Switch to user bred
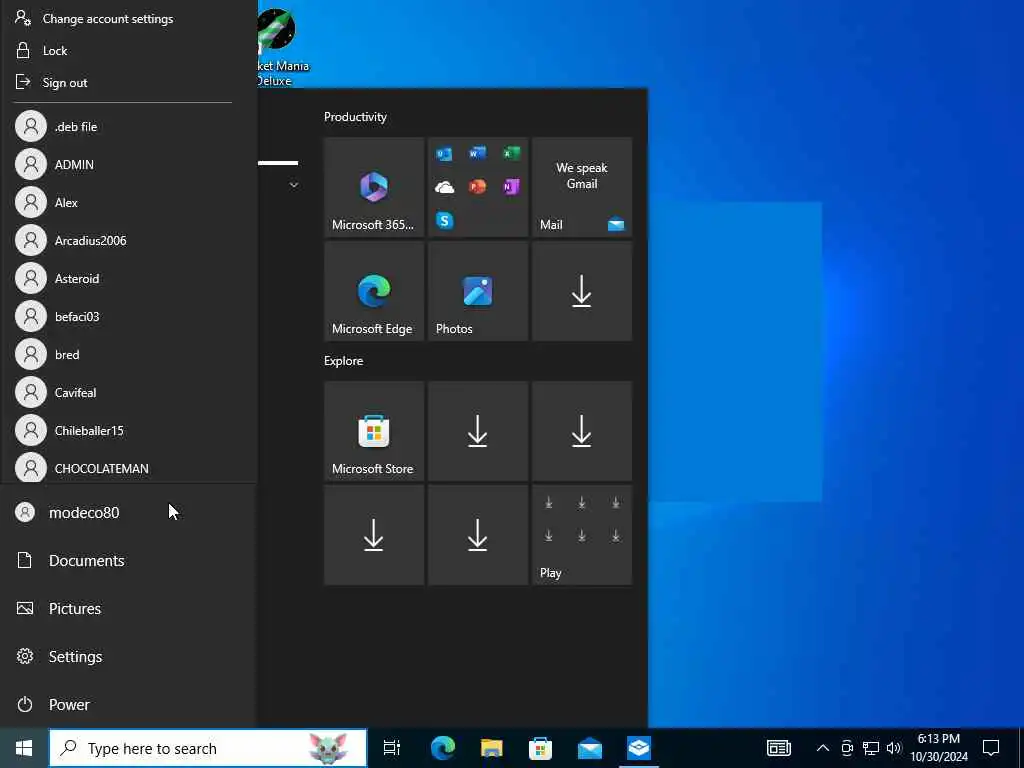Image resolution: width=1024 pixels, height=768 pixels. 129,354
